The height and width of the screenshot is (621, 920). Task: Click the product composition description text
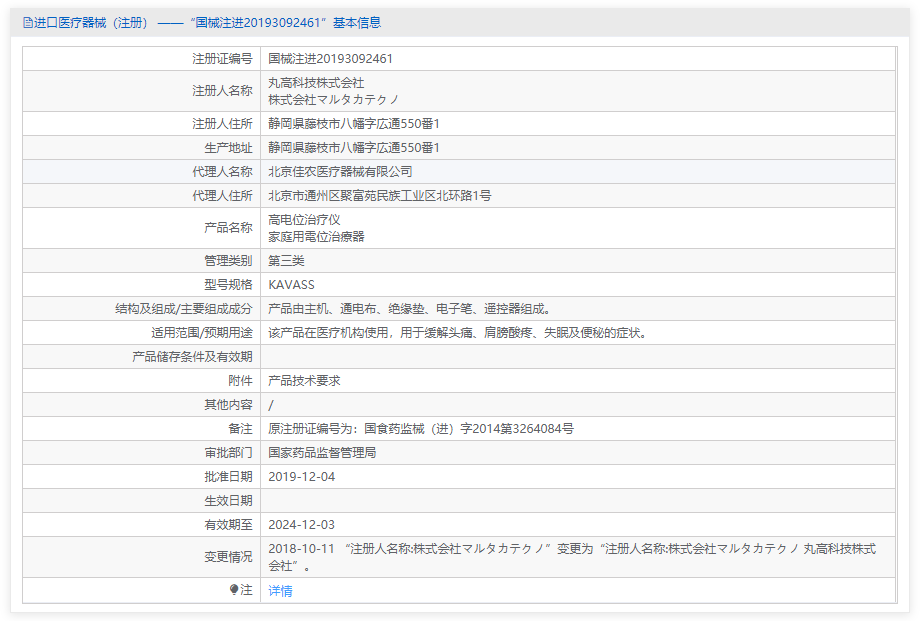coord(410,309)
